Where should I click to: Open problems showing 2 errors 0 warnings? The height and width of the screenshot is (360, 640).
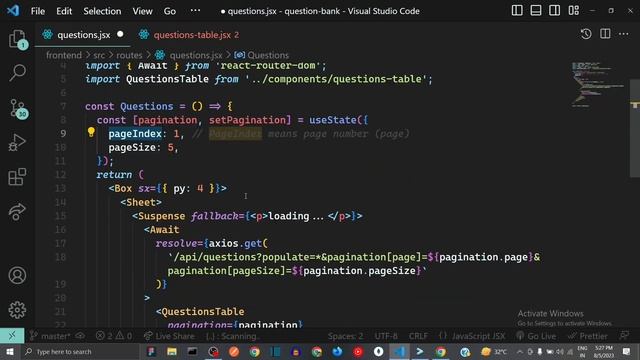[x=114, y=336]
